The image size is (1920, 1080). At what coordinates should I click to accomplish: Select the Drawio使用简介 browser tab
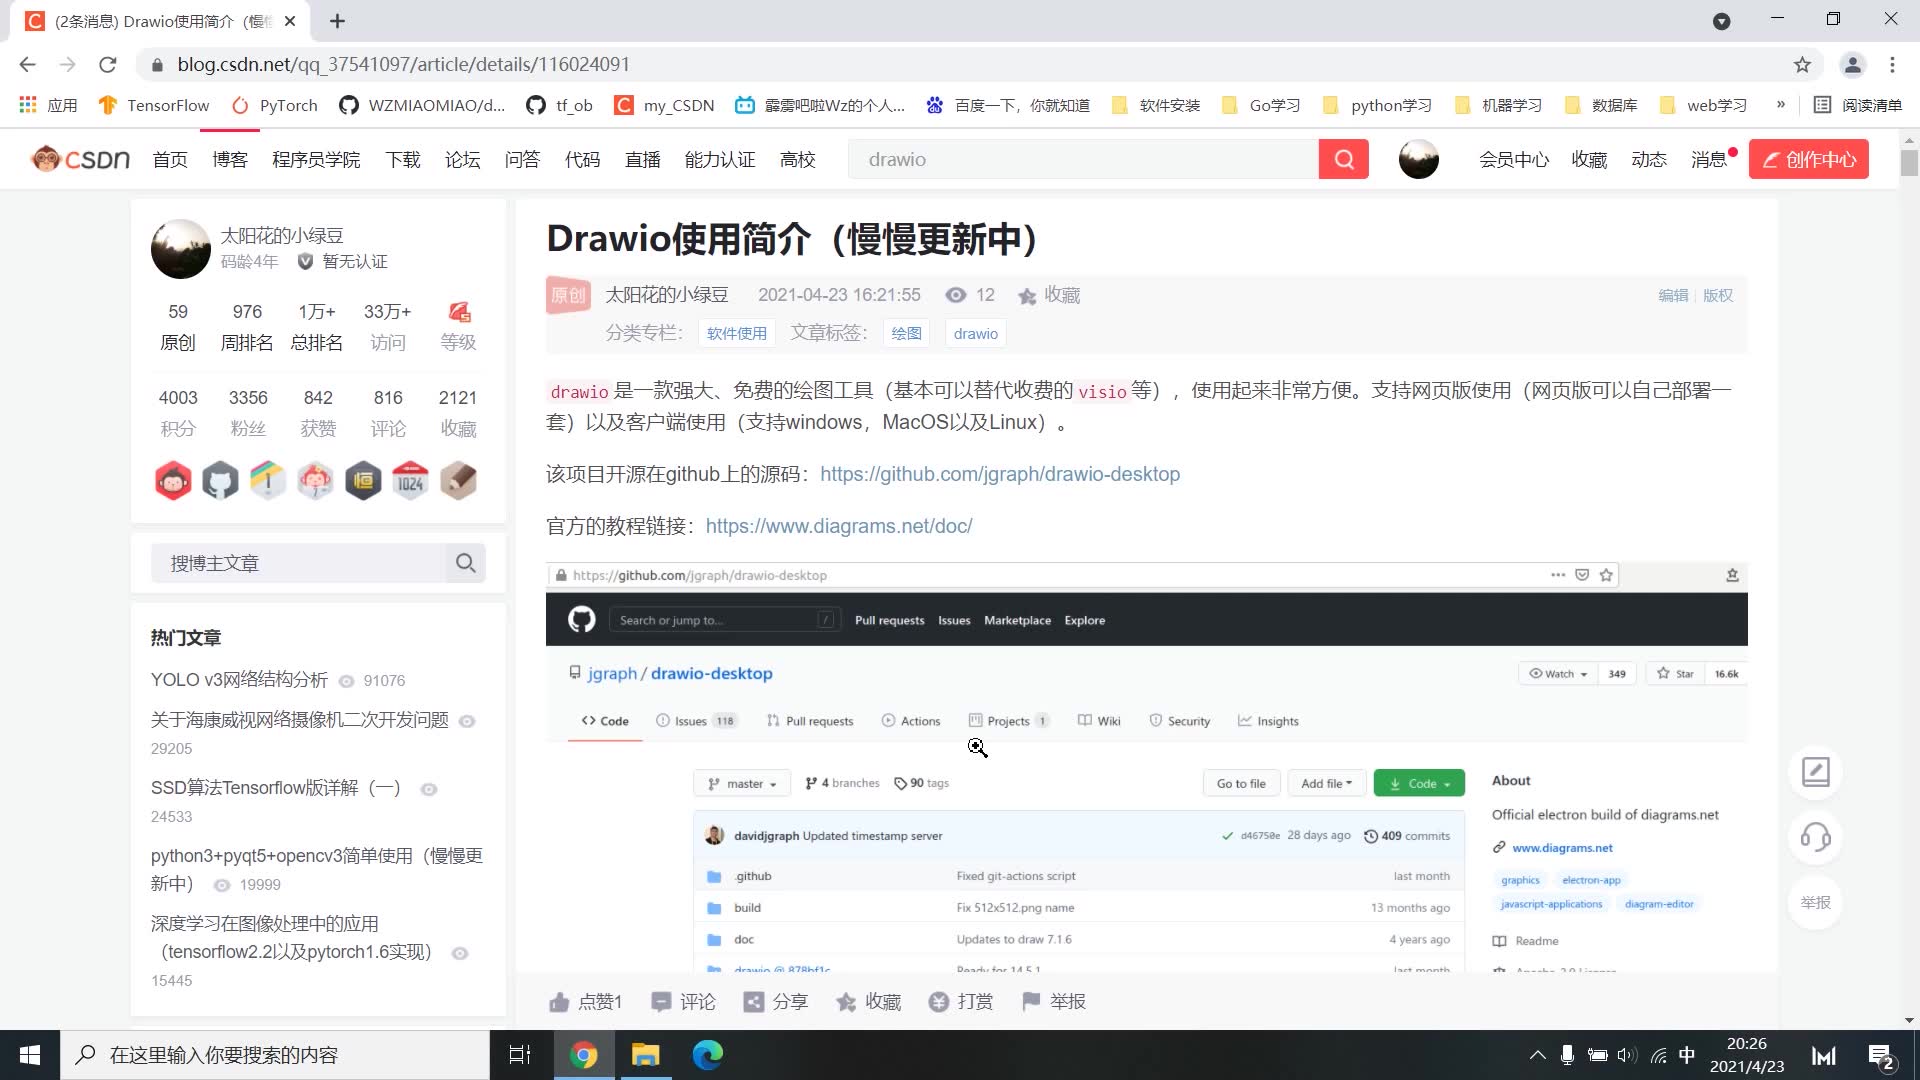(x=160, y=21)
